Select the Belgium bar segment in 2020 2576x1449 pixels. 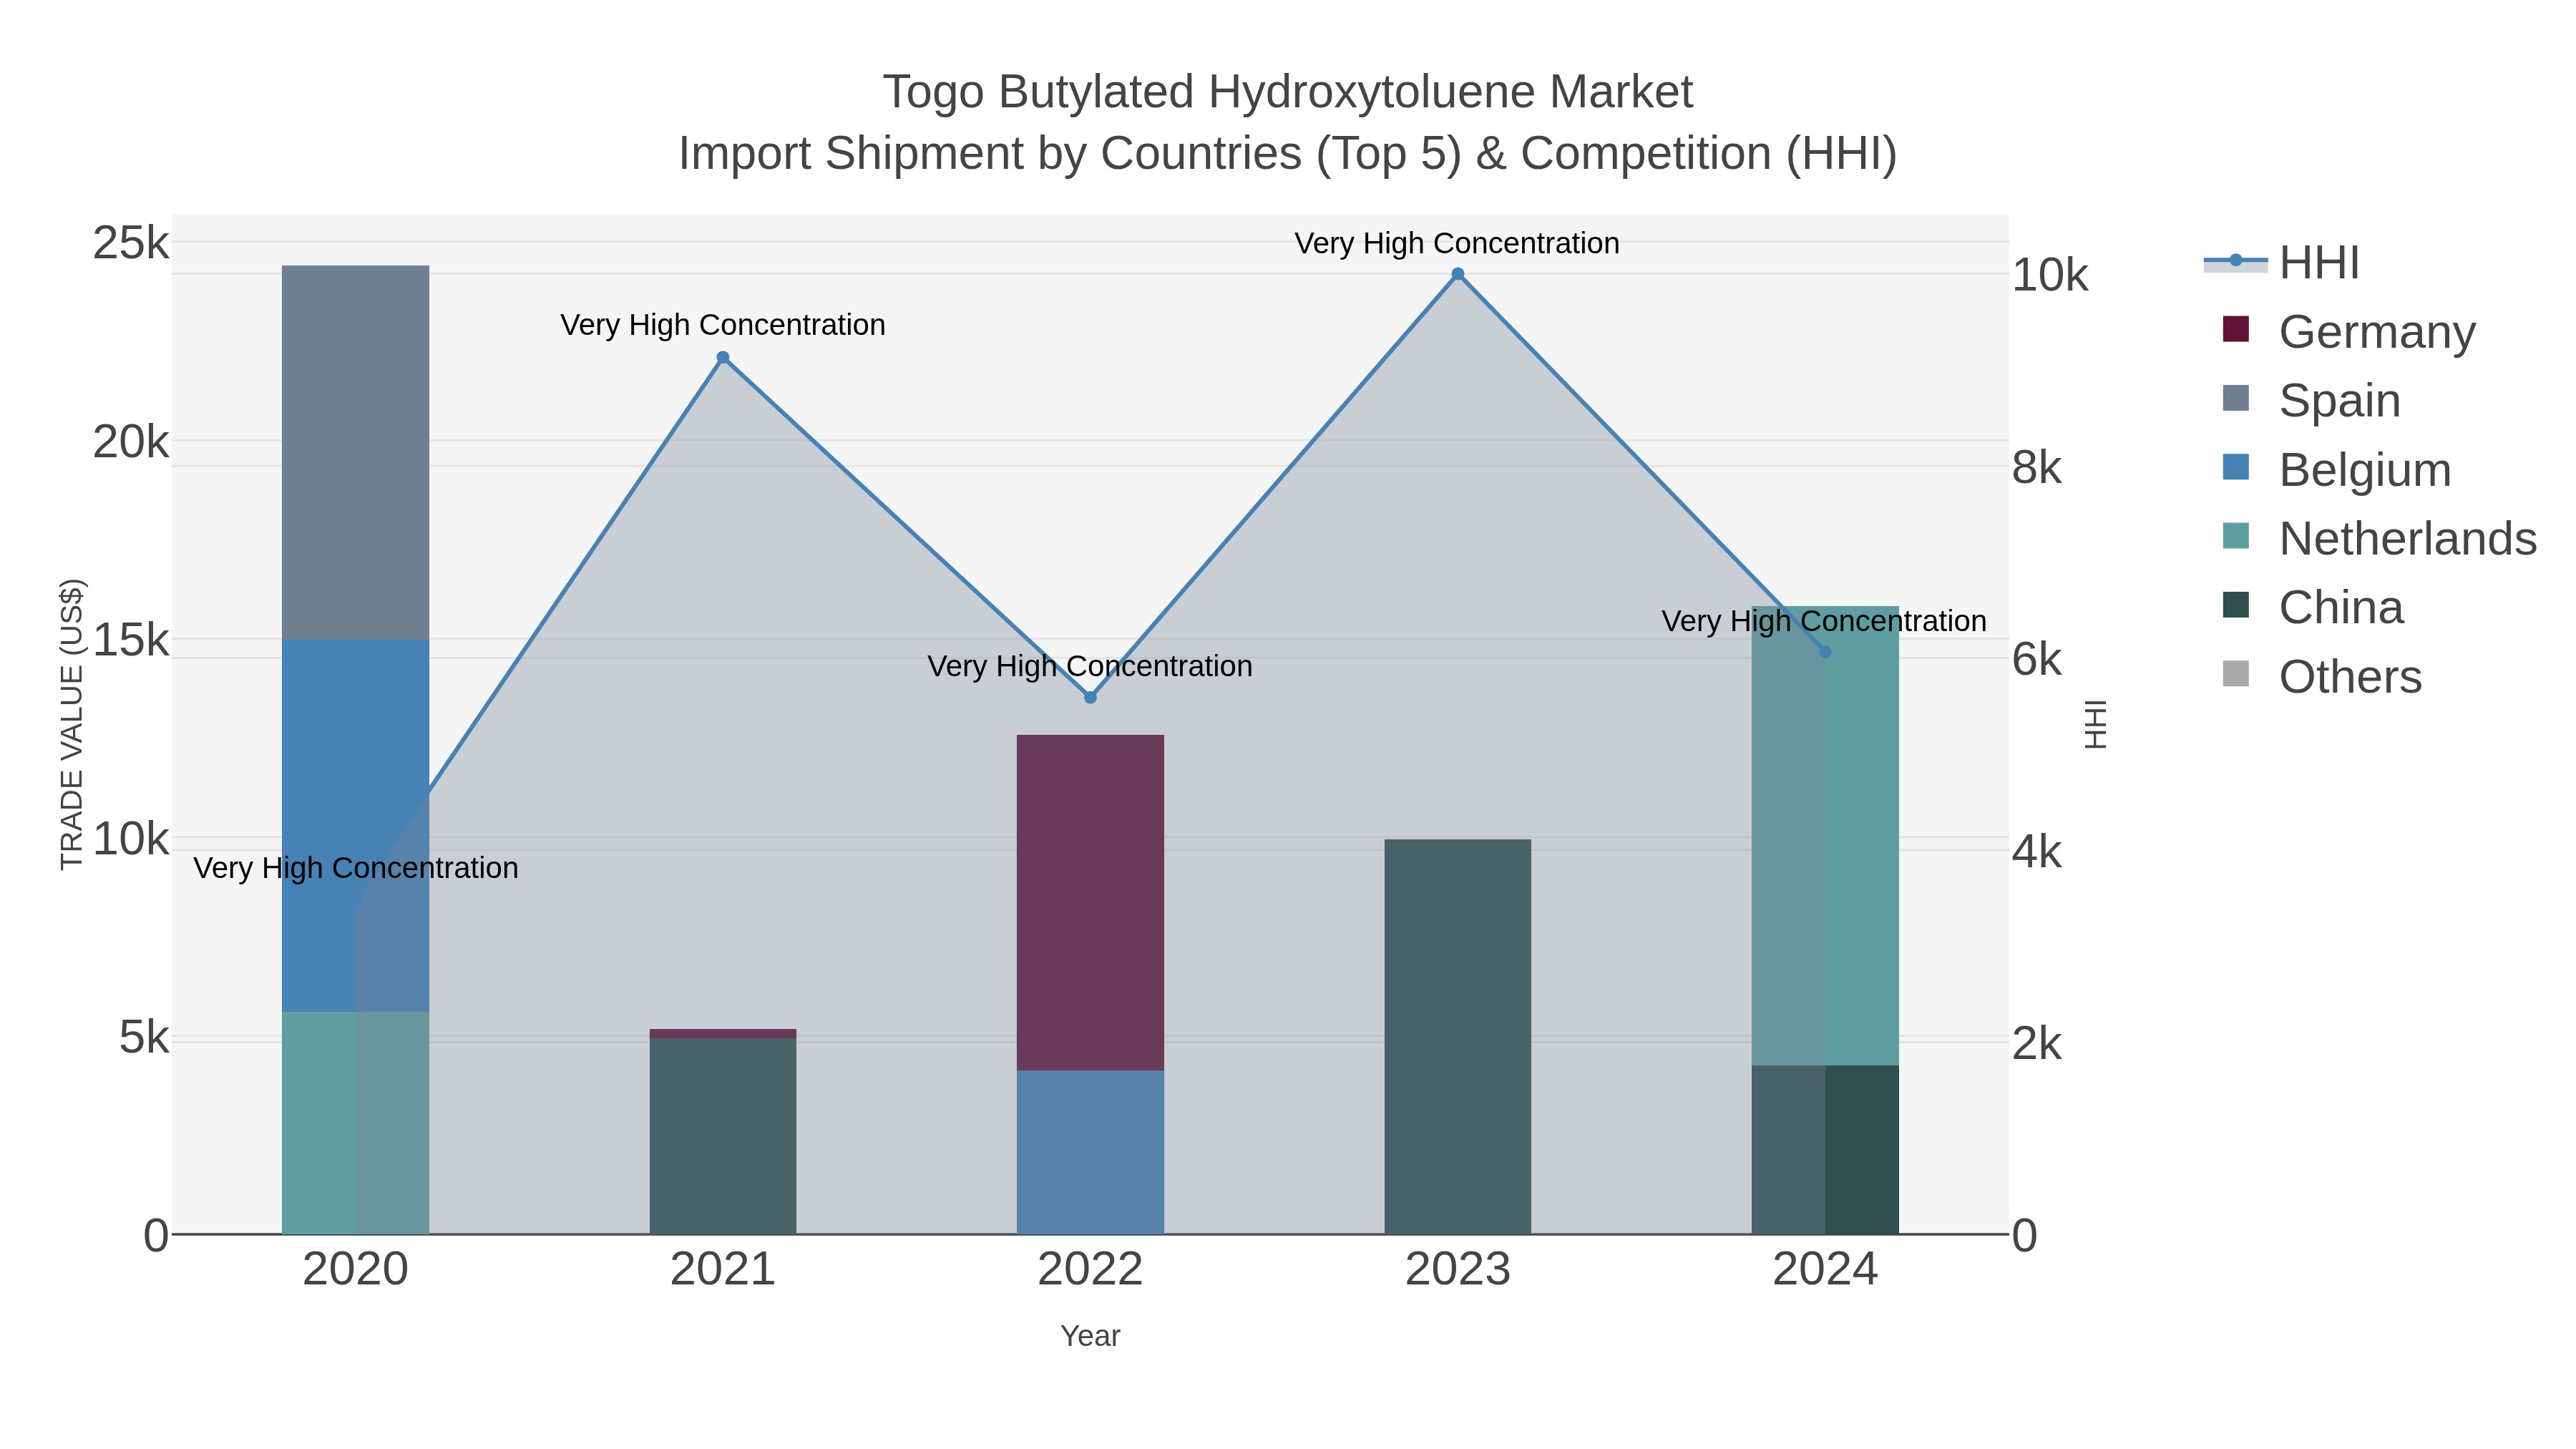click(355, 825)
